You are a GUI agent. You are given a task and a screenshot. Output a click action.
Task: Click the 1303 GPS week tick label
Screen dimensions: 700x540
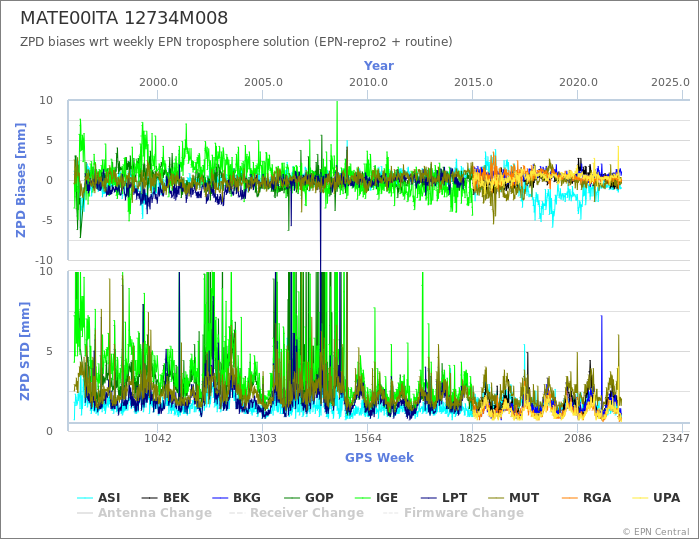(x=262, y=438)
